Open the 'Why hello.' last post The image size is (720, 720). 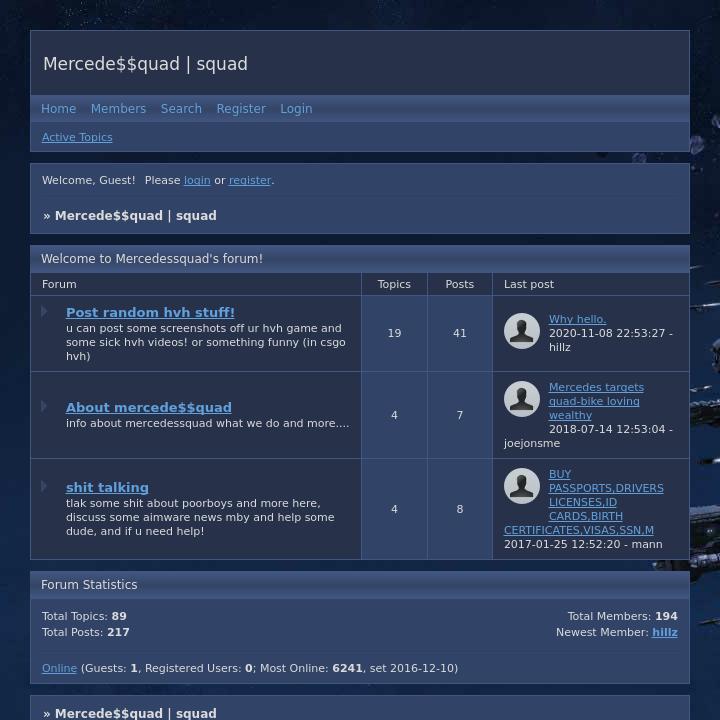[577, 319]
